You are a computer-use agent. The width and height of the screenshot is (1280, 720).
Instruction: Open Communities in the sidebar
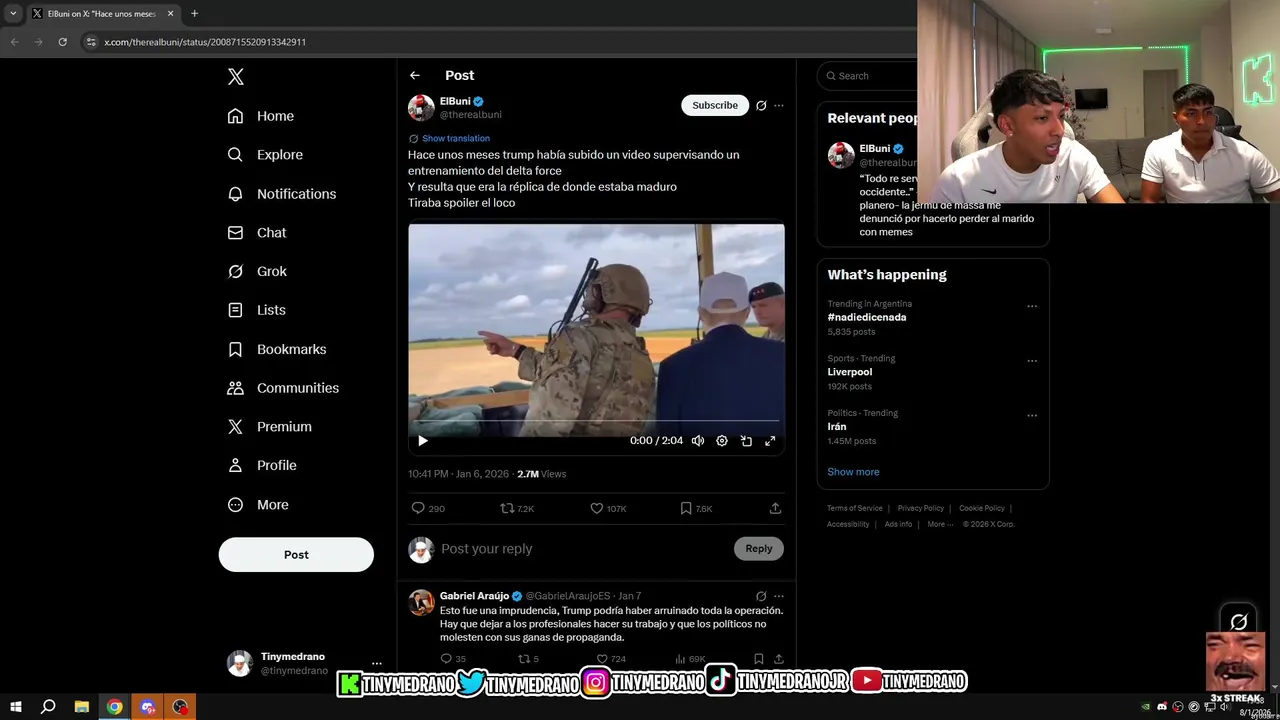pyautogui.click(x=283, y=388)
